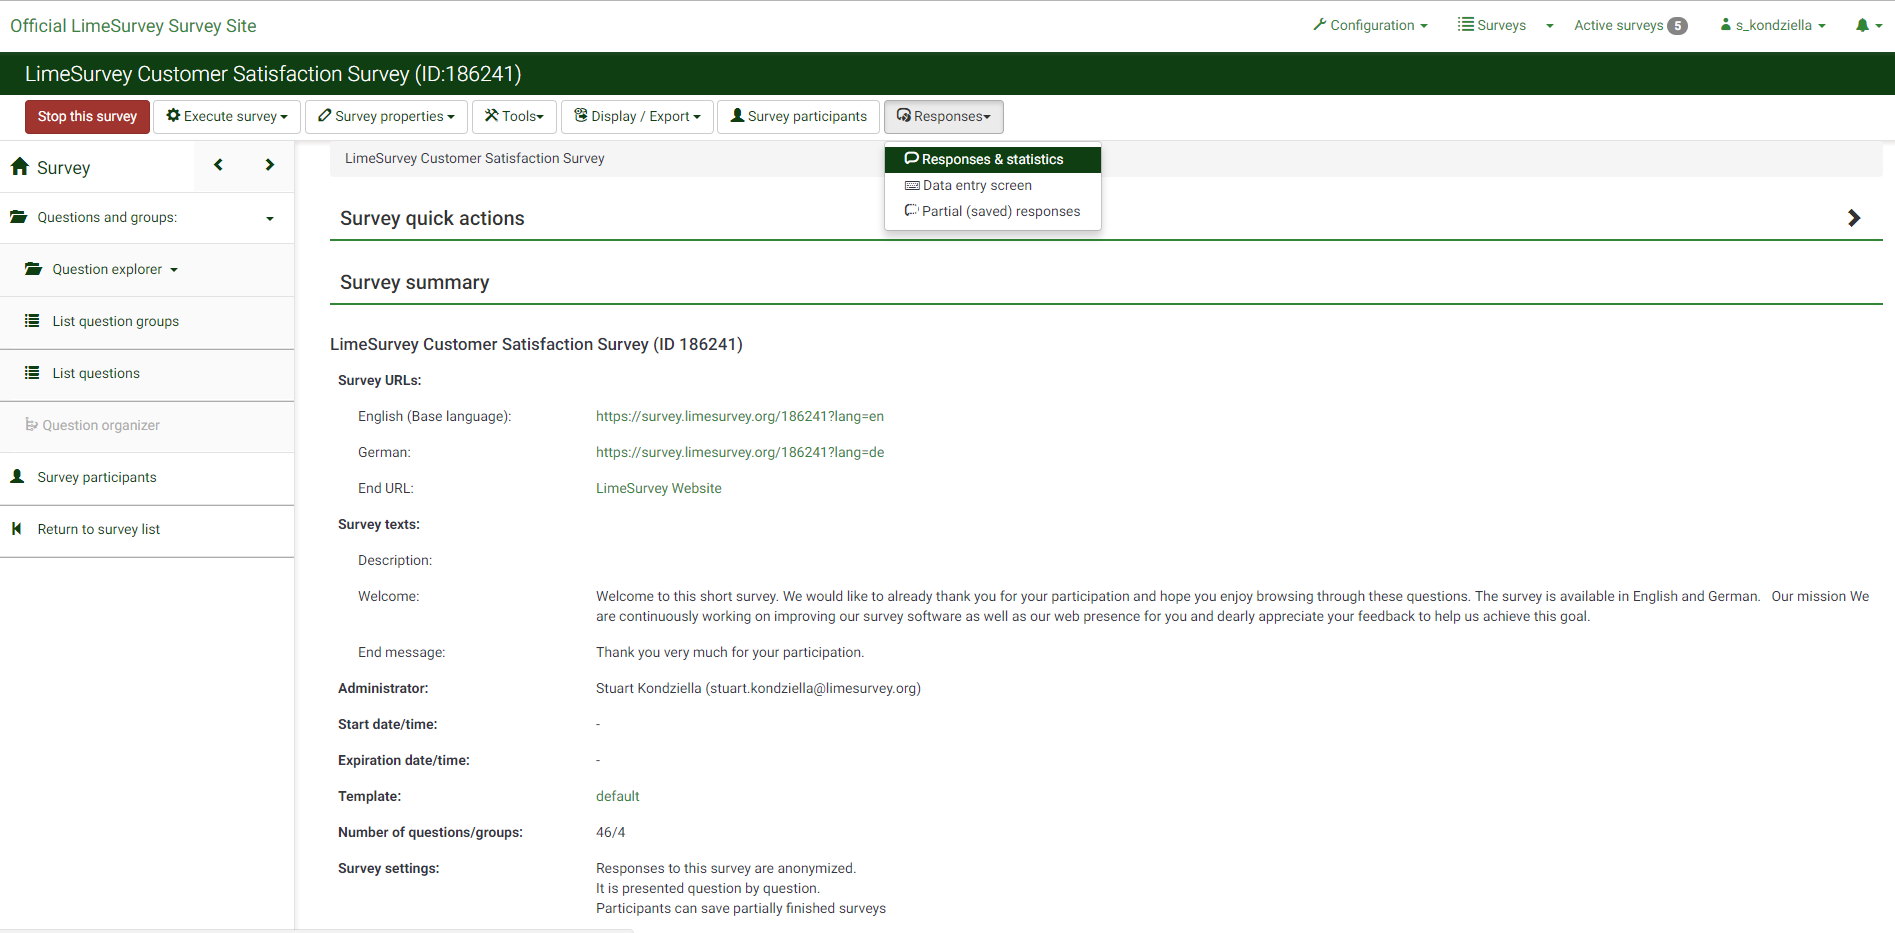The image size is (1895, 933).
Task: Select Data entry screen menu entry
Action: (993, 185)
